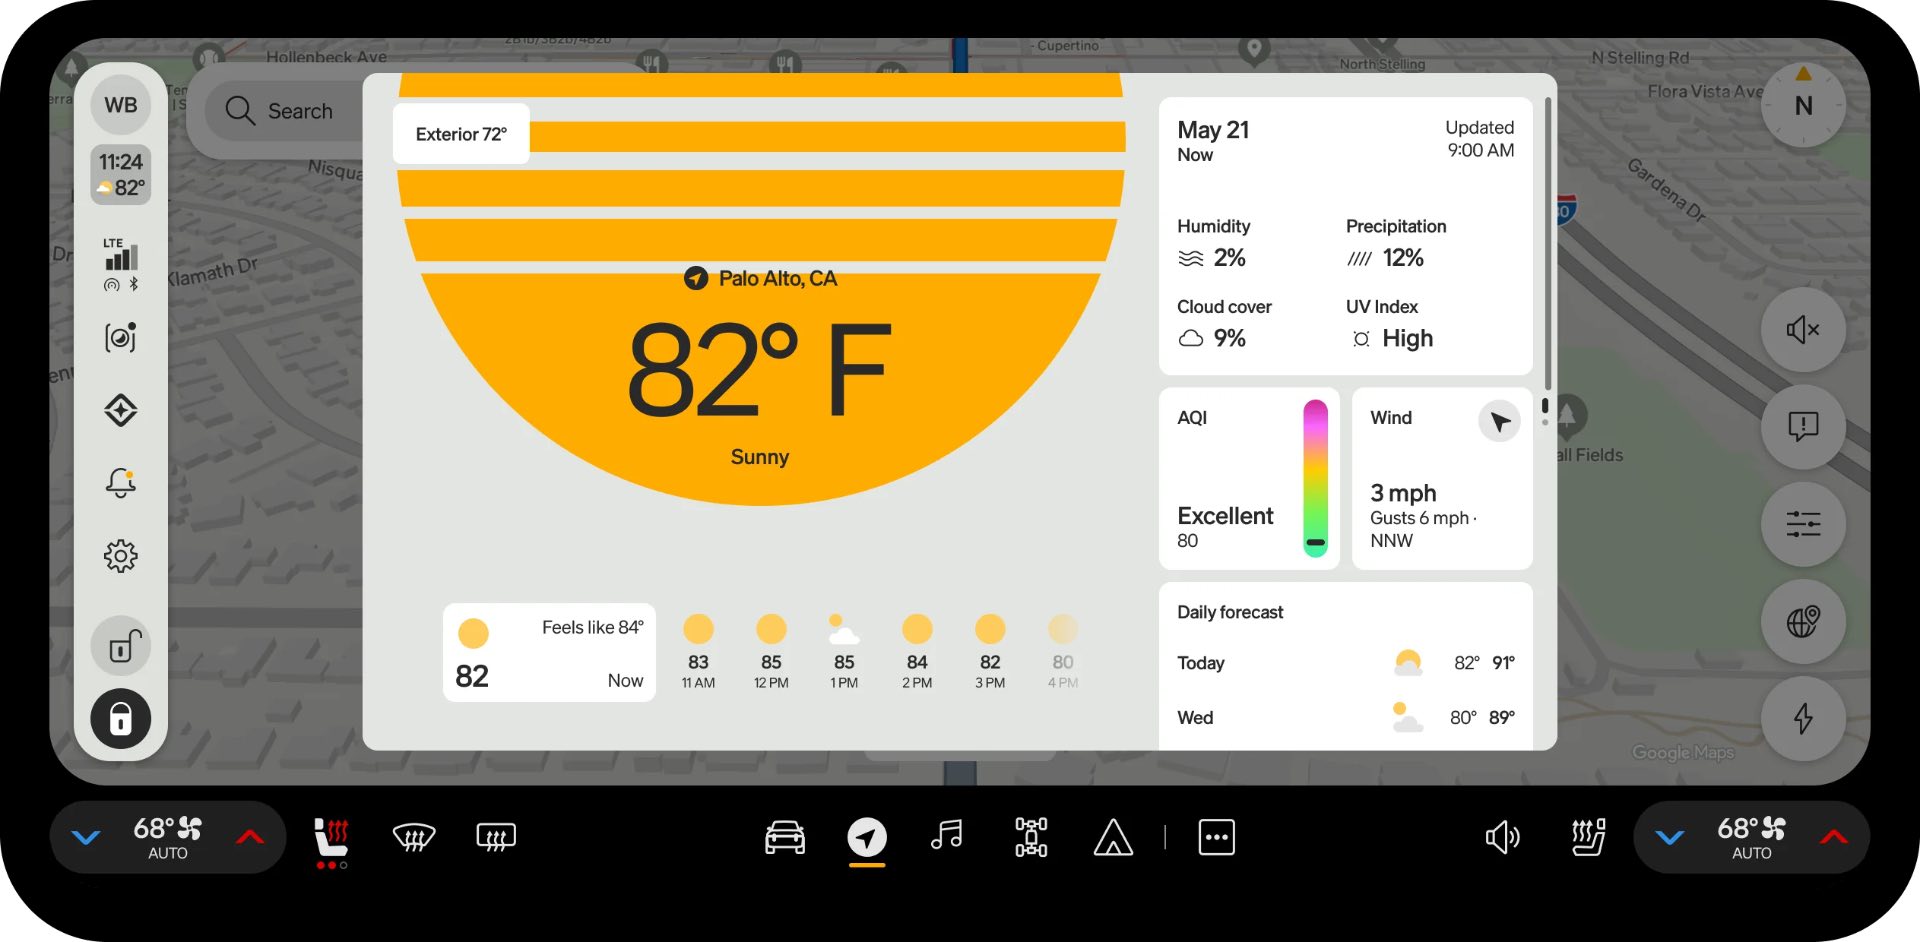Lower the passenger temperature with the blue chevron
The width and height of the screenshot is (1920, 942).
pyautogui.click(x=1670, y=837)
